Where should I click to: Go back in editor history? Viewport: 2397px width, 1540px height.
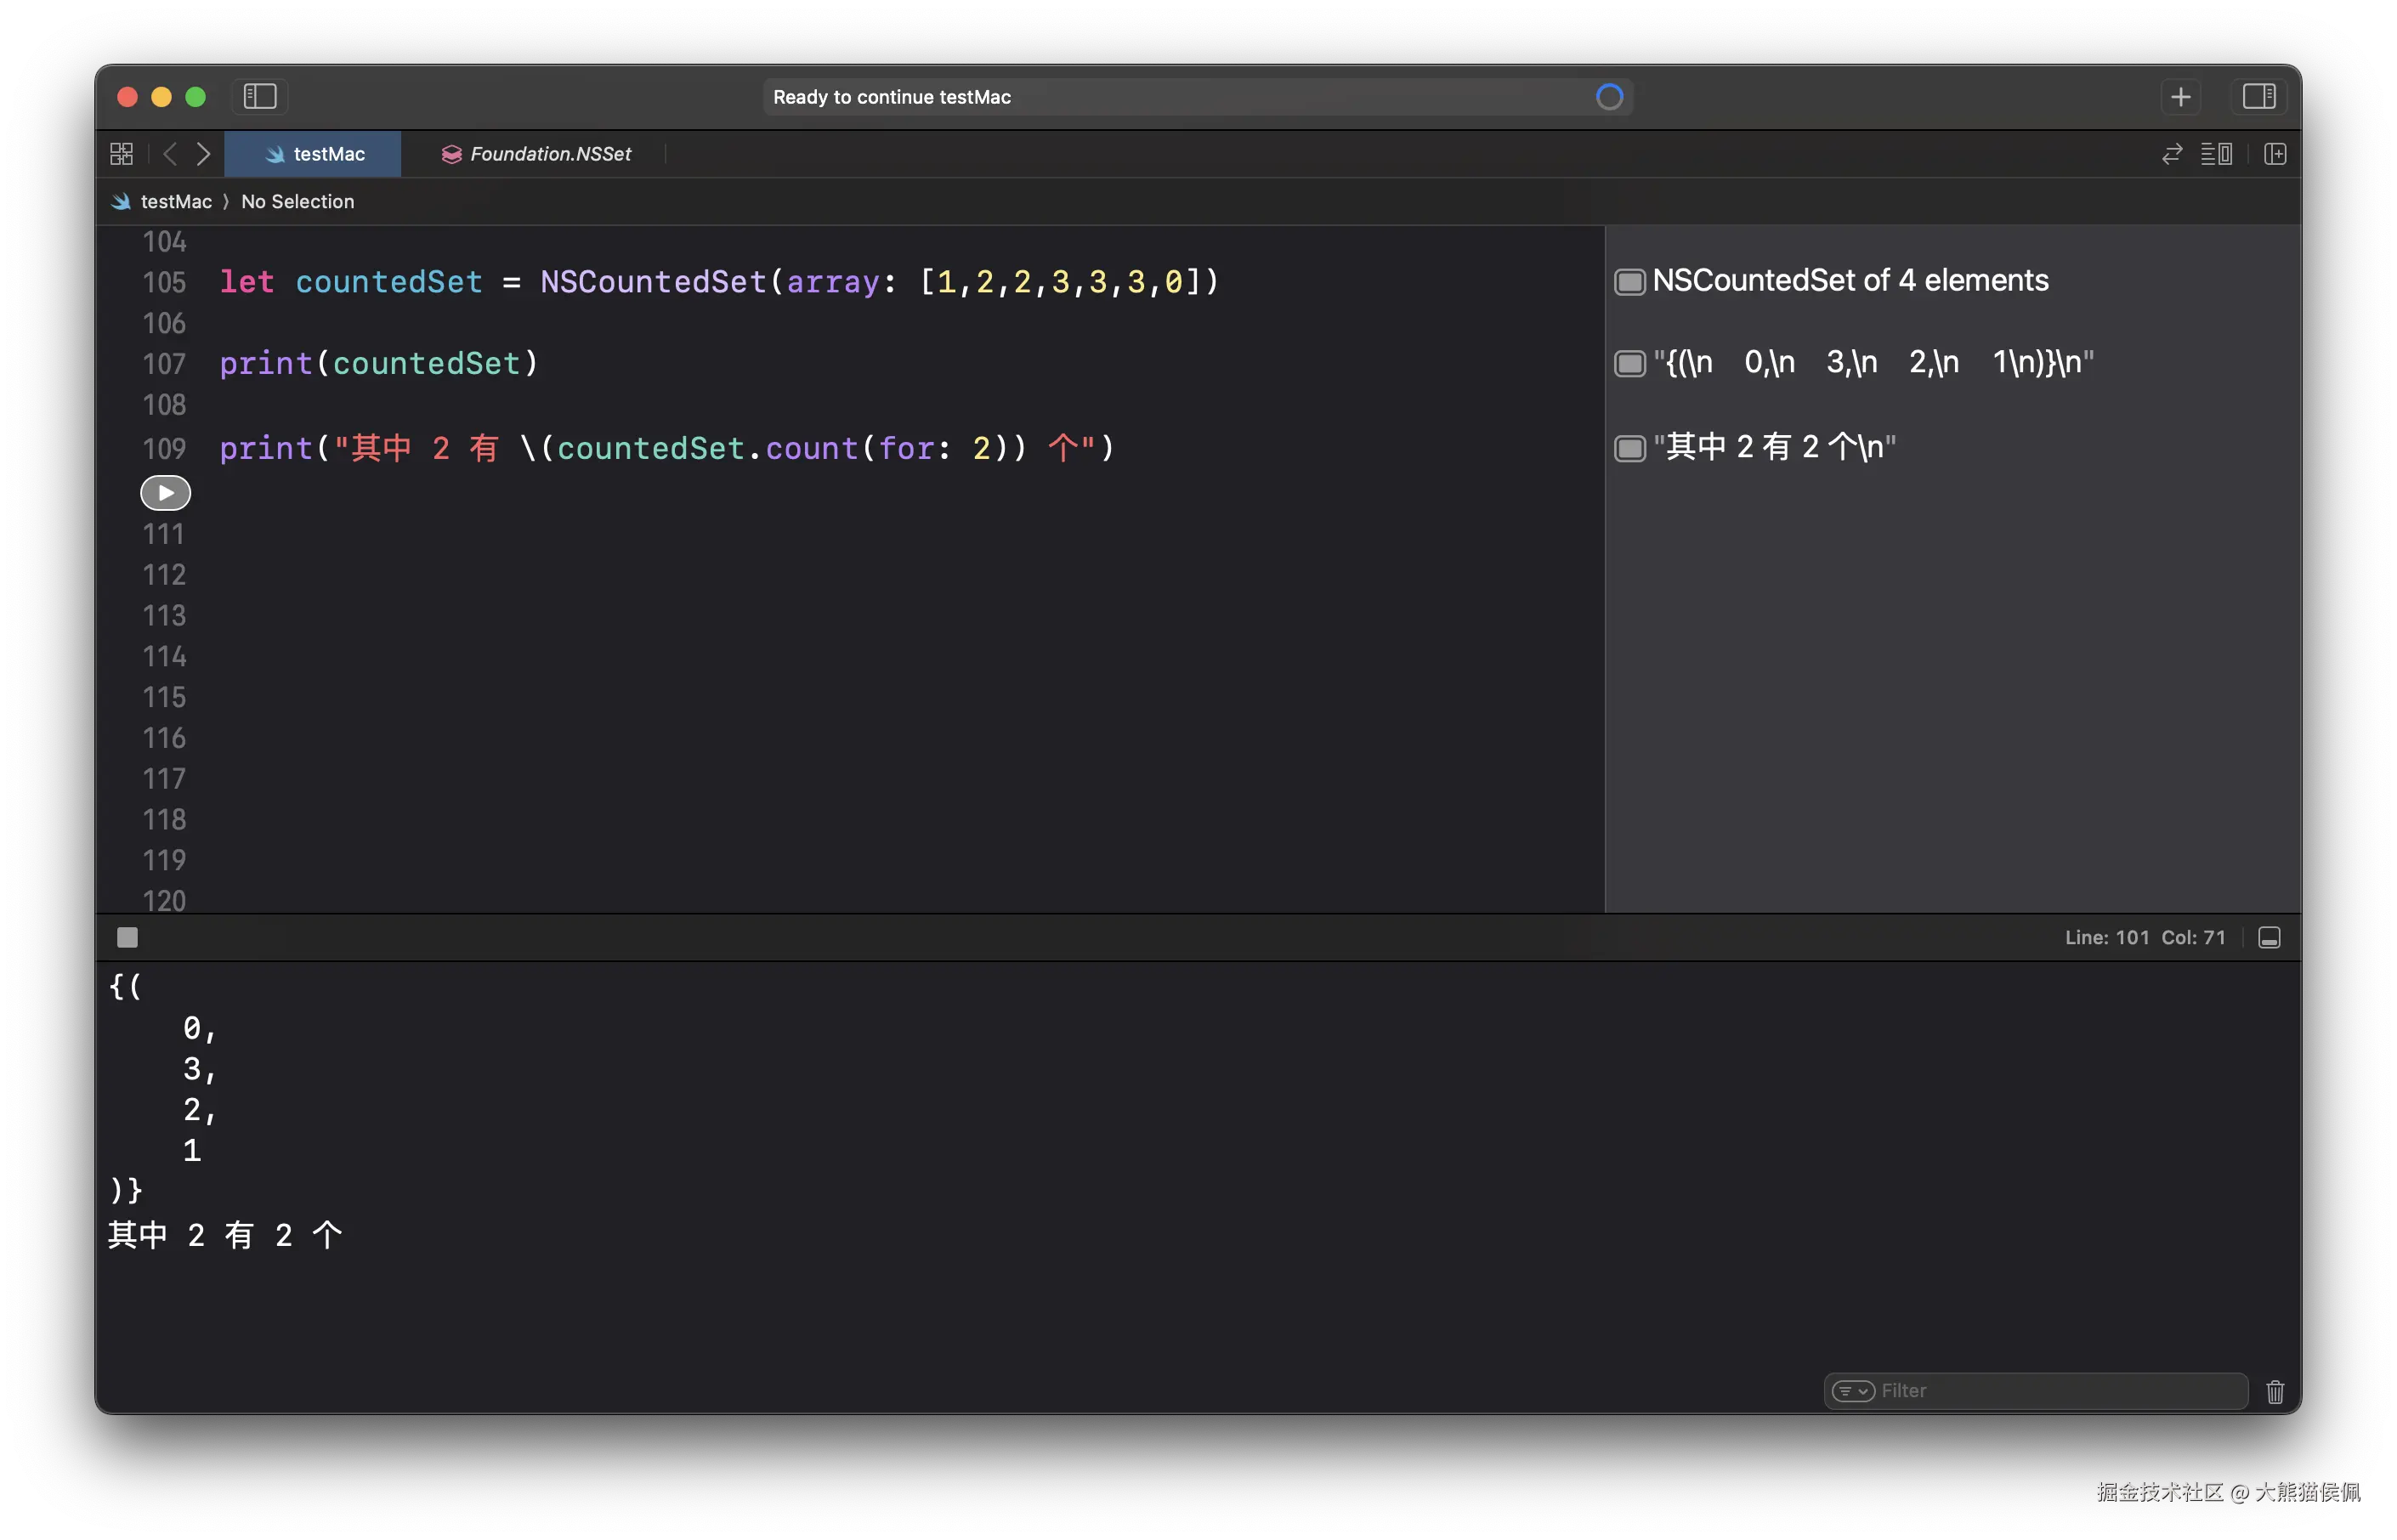(x=170, y=153)
